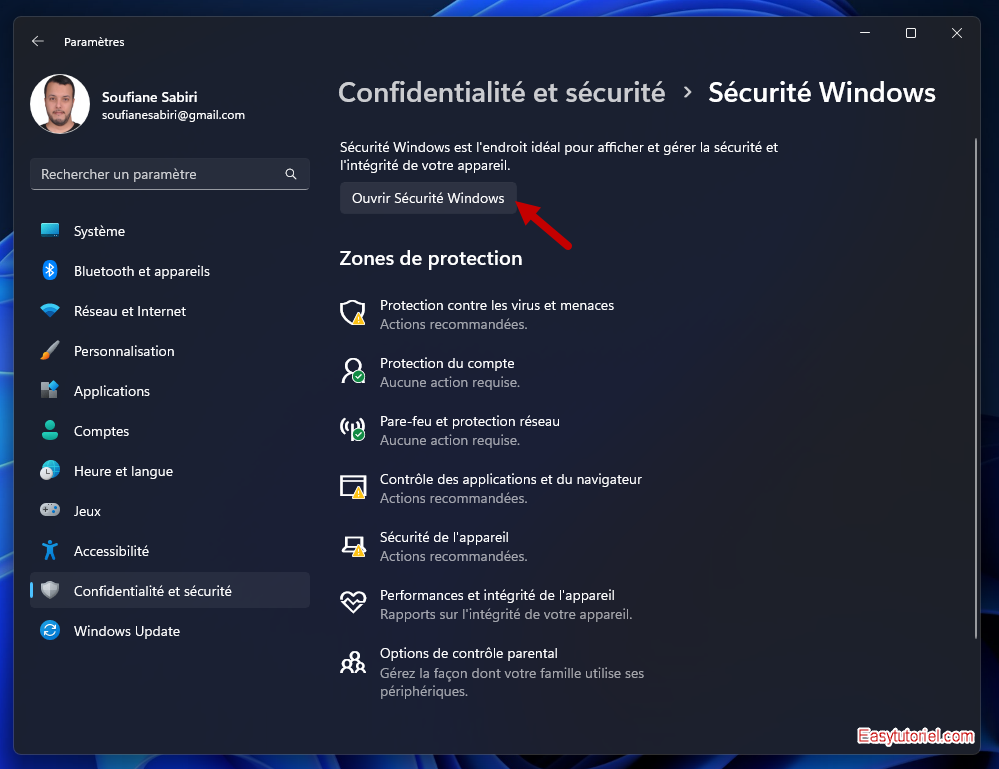The image size is (999, 769).
Task: Click the search magnifier icon
Action: coord(291,174)
